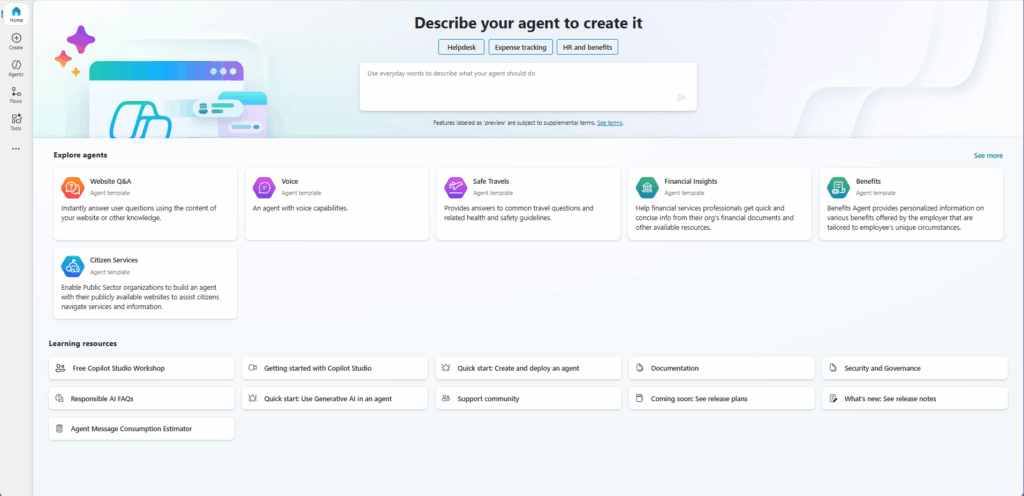Open the three-dot more menu in sidebar

16,149
